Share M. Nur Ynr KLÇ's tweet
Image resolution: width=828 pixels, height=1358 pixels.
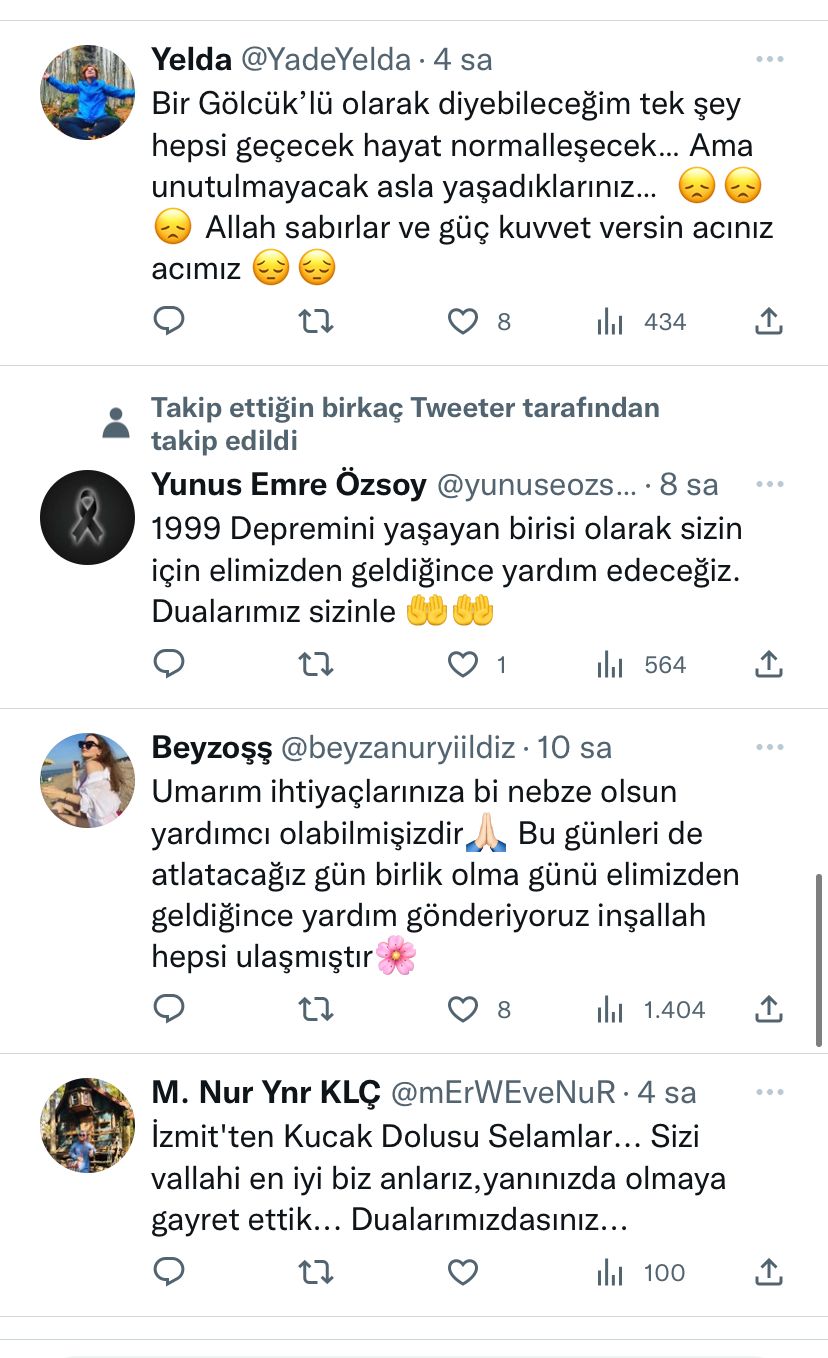coord(768,1272)
